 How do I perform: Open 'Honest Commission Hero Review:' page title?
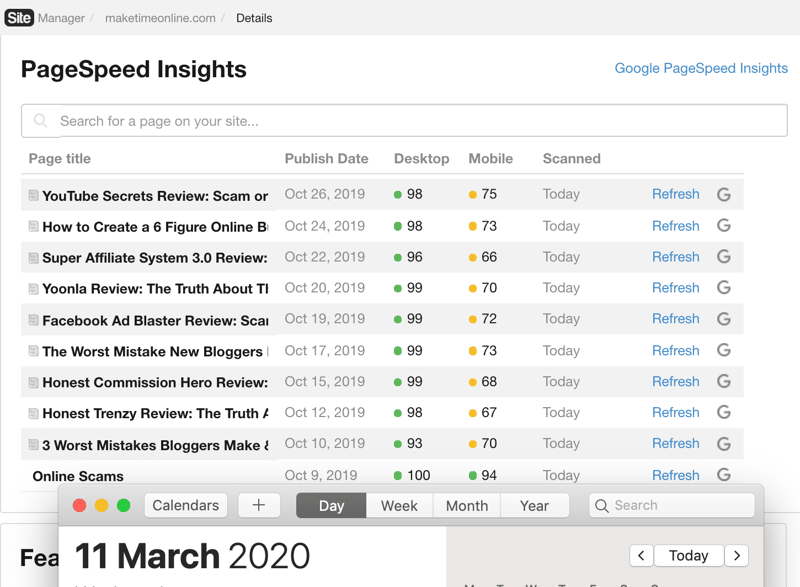click(x=155, y=382)
